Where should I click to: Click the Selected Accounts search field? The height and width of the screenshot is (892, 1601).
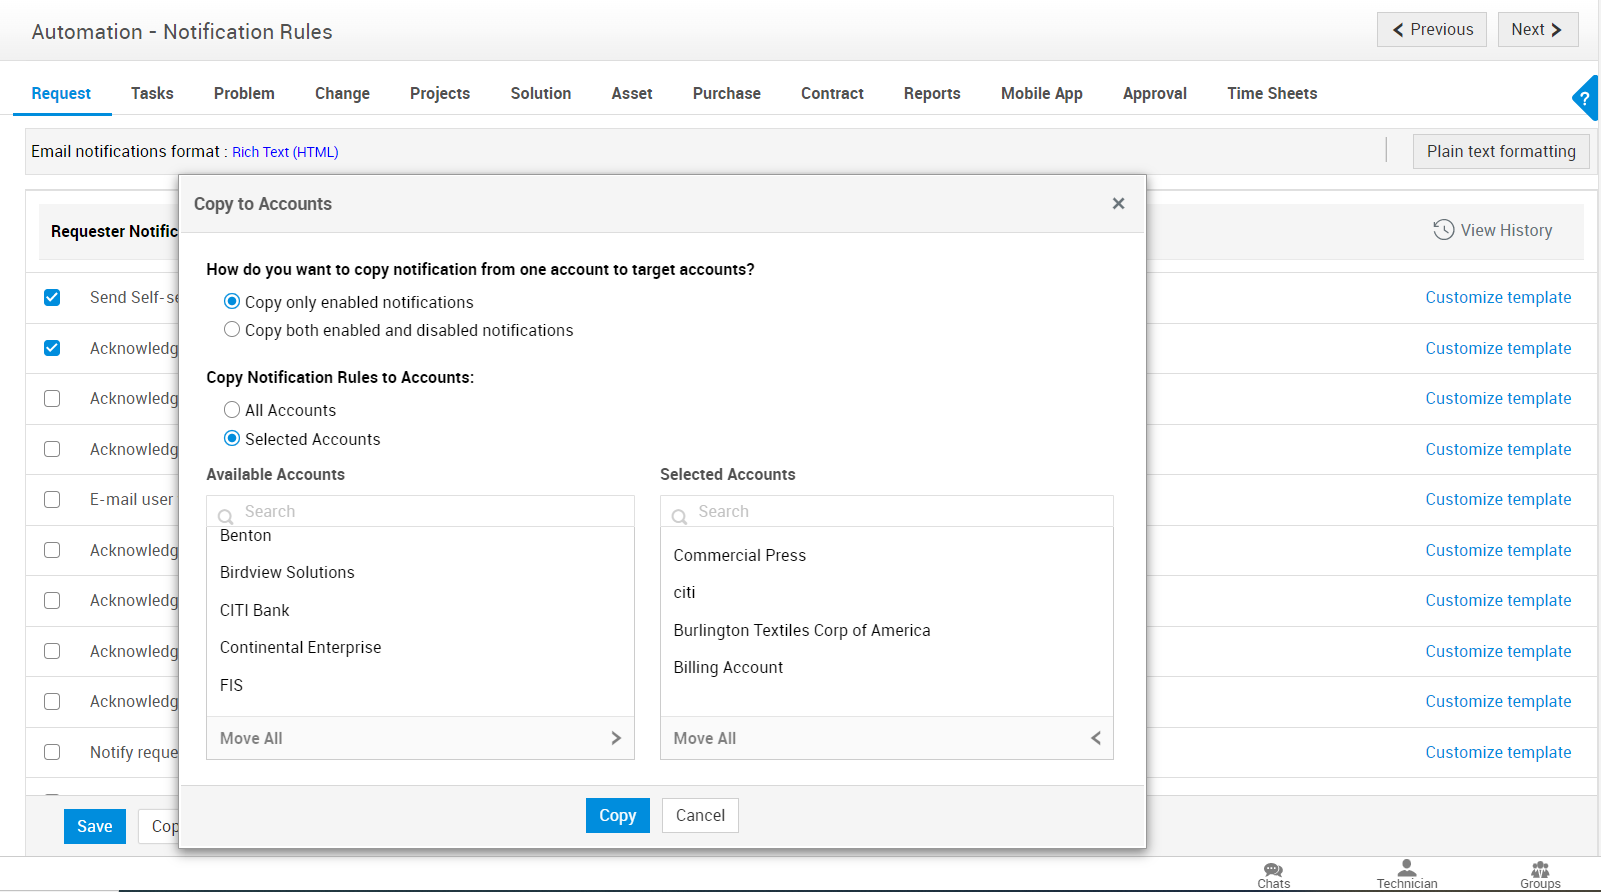[x=900, y=512]
